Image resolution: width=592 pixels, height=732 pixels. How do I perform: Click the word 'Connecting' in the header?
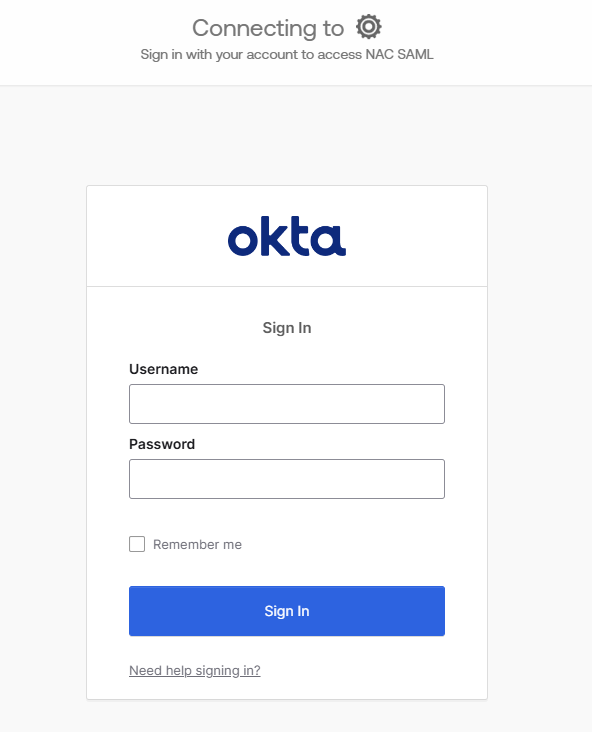[x=254, y=28]
